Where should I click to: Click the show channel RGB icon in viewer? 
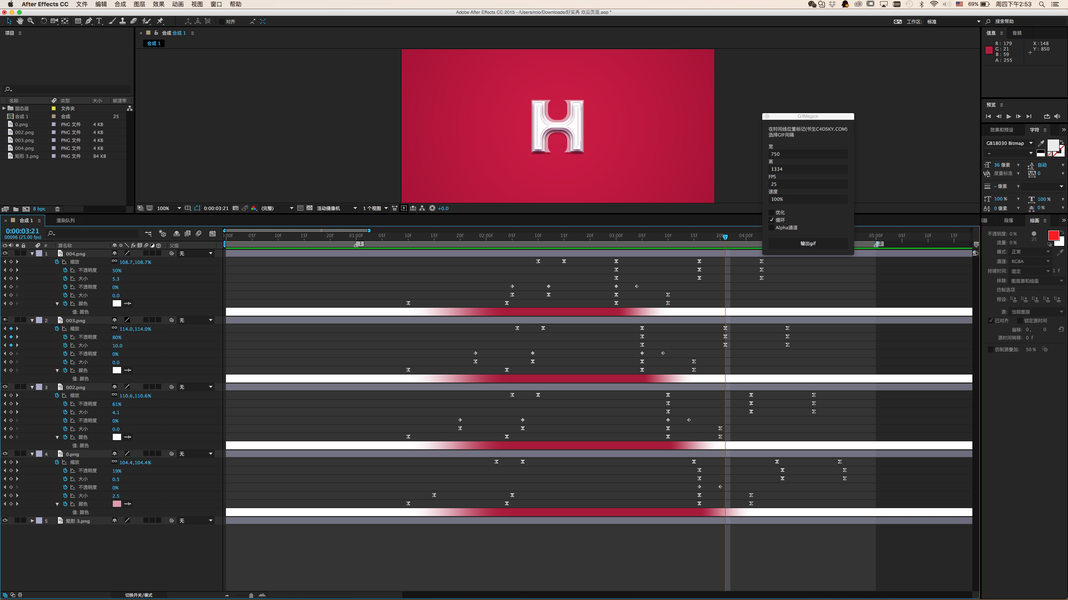(254, 208)
